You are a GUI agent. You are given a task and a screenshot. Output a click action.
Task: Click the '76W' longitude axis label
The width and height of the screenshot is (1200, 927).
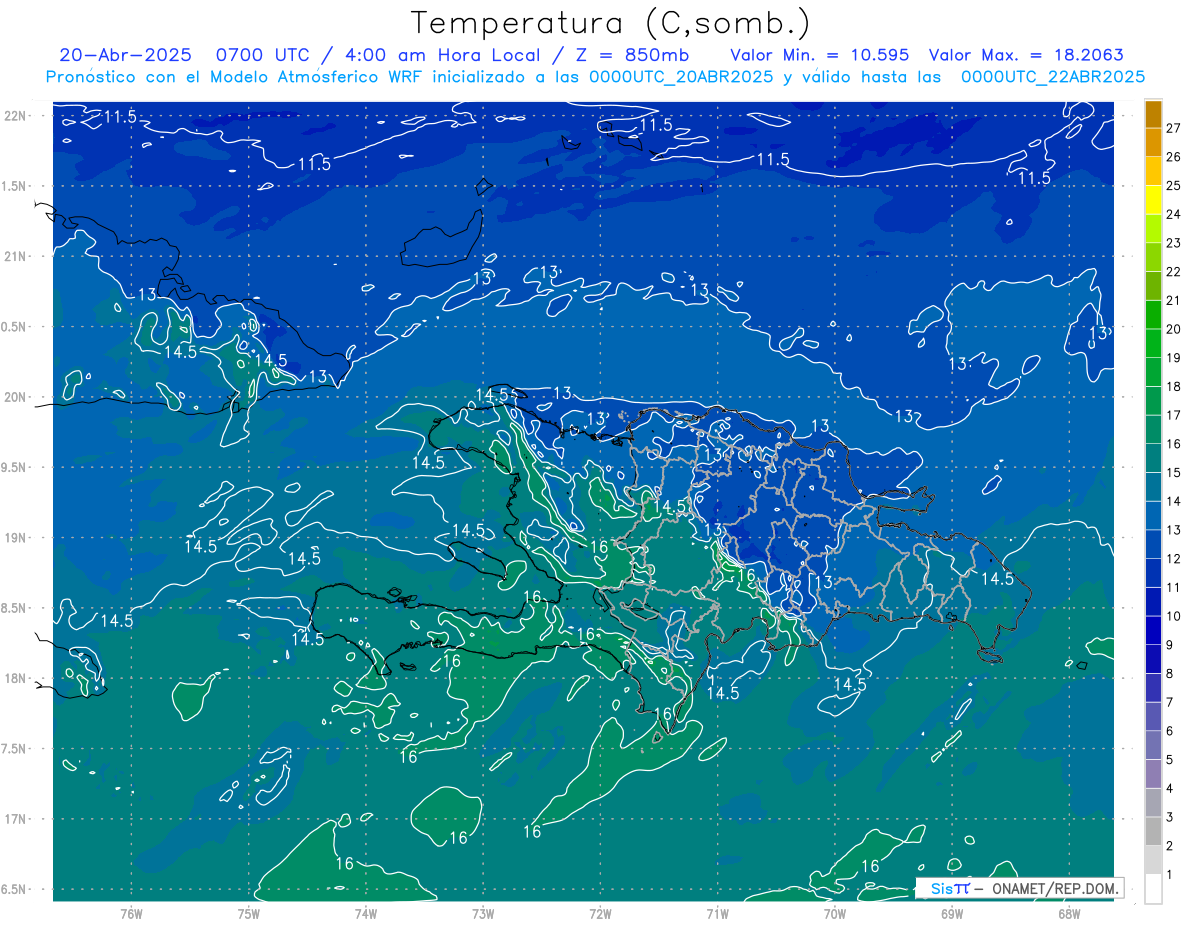tap(131, 913)
